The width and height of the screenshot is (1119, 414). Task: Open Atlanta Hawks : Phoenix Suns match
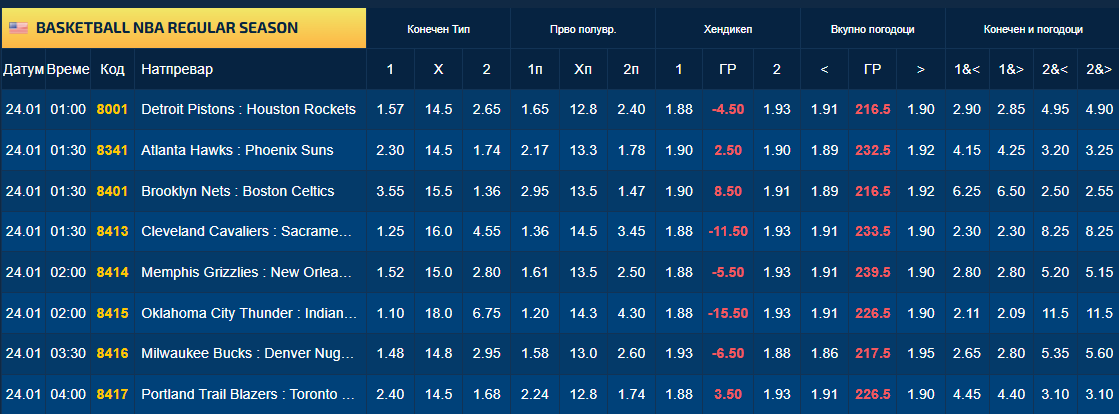(237, 150)
